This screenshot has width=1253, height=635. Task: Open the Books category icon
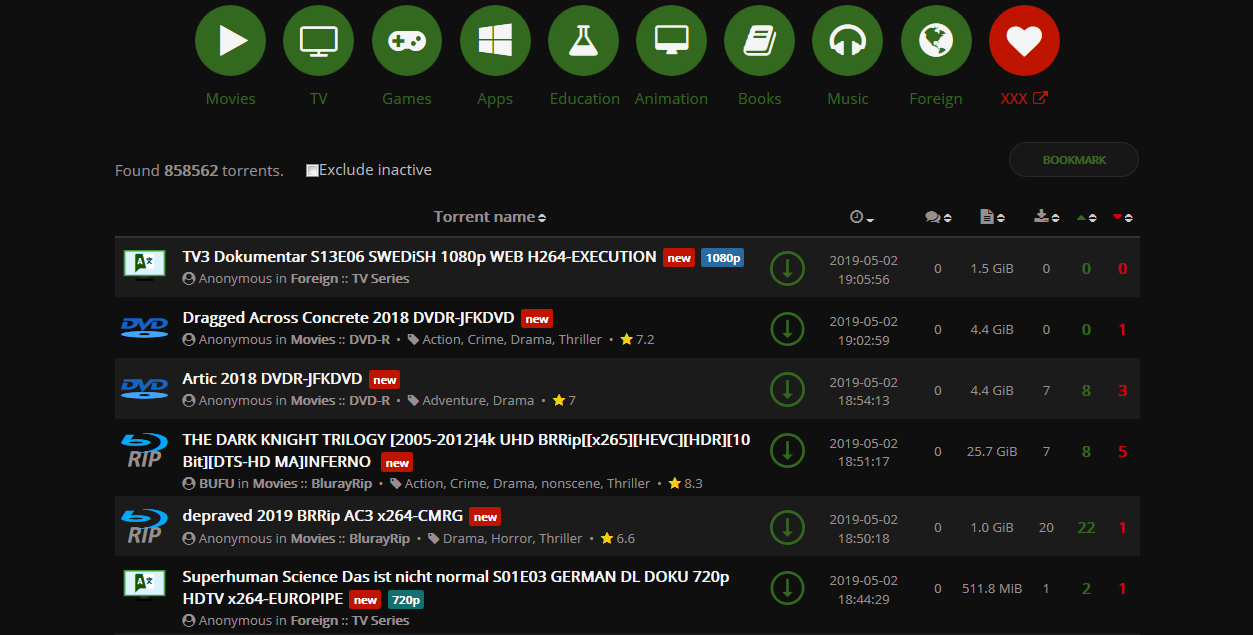click(x=760, y=40)
